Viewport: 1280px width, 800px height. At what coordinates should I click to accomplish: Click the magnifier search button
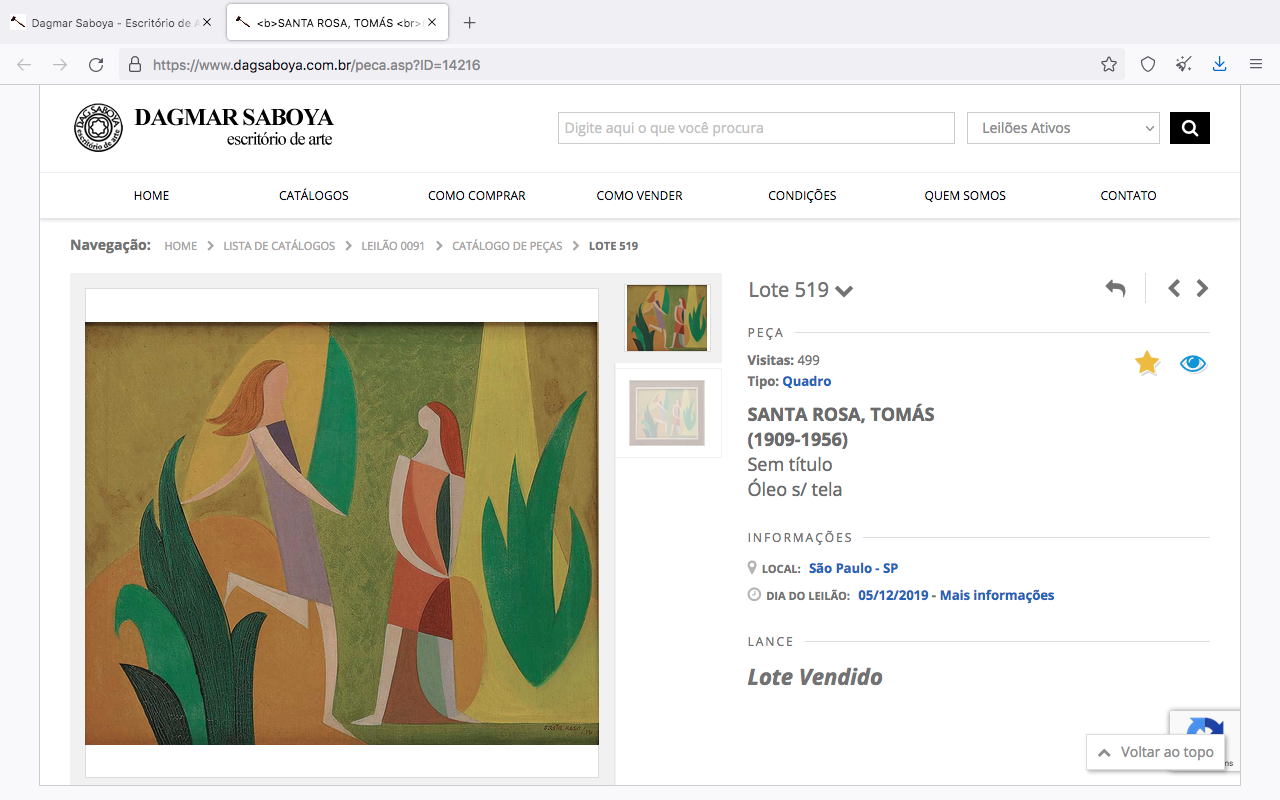pos(1190,128)
